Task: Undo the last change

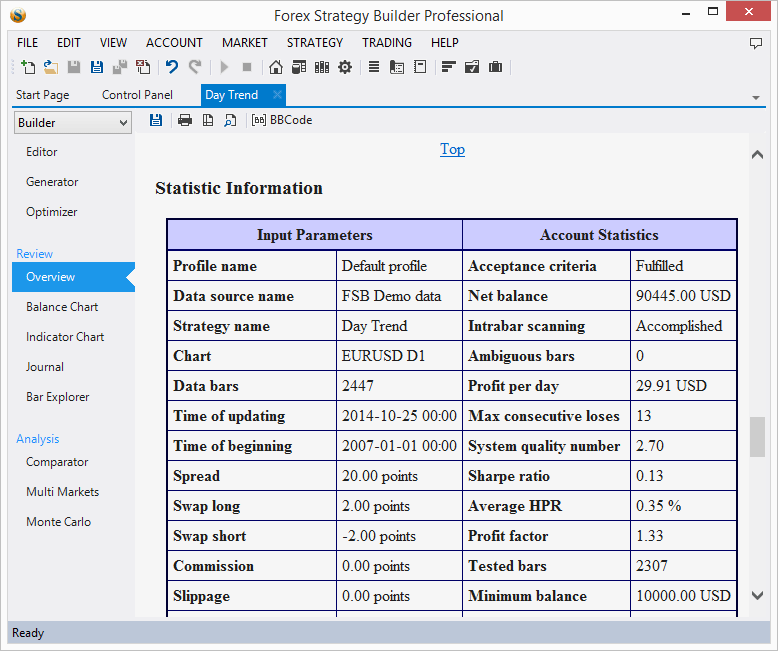Action: [x=172, y=67]
